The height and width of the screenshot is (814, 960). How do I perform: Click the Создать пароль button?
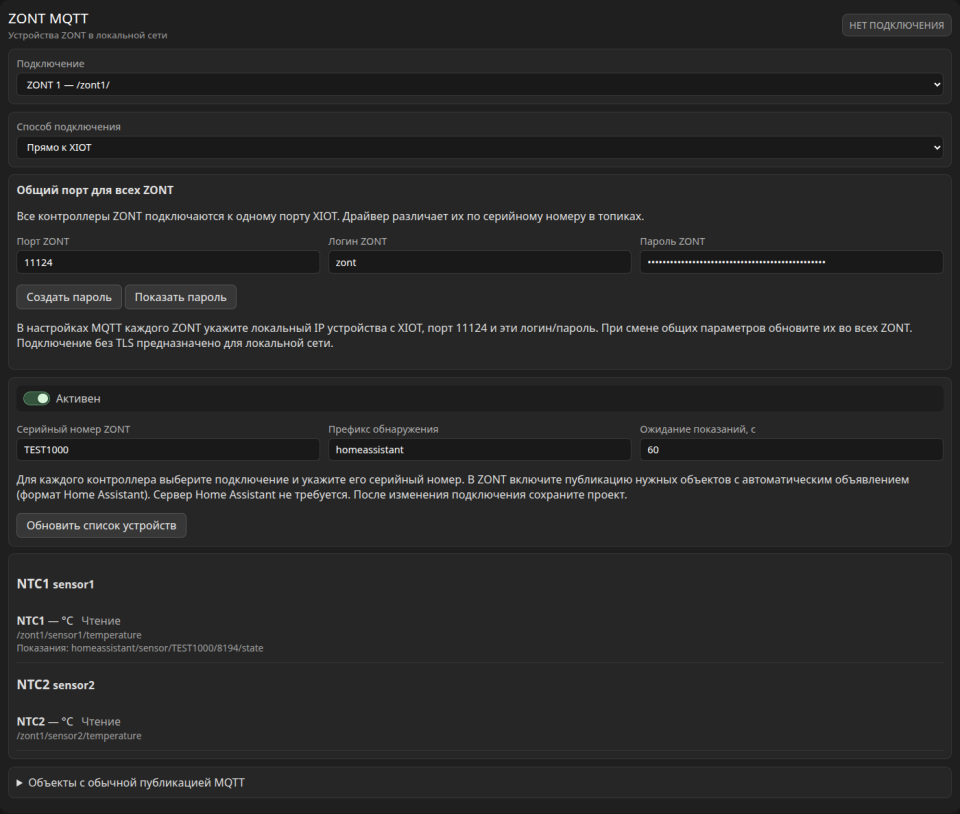coord(69,297)
